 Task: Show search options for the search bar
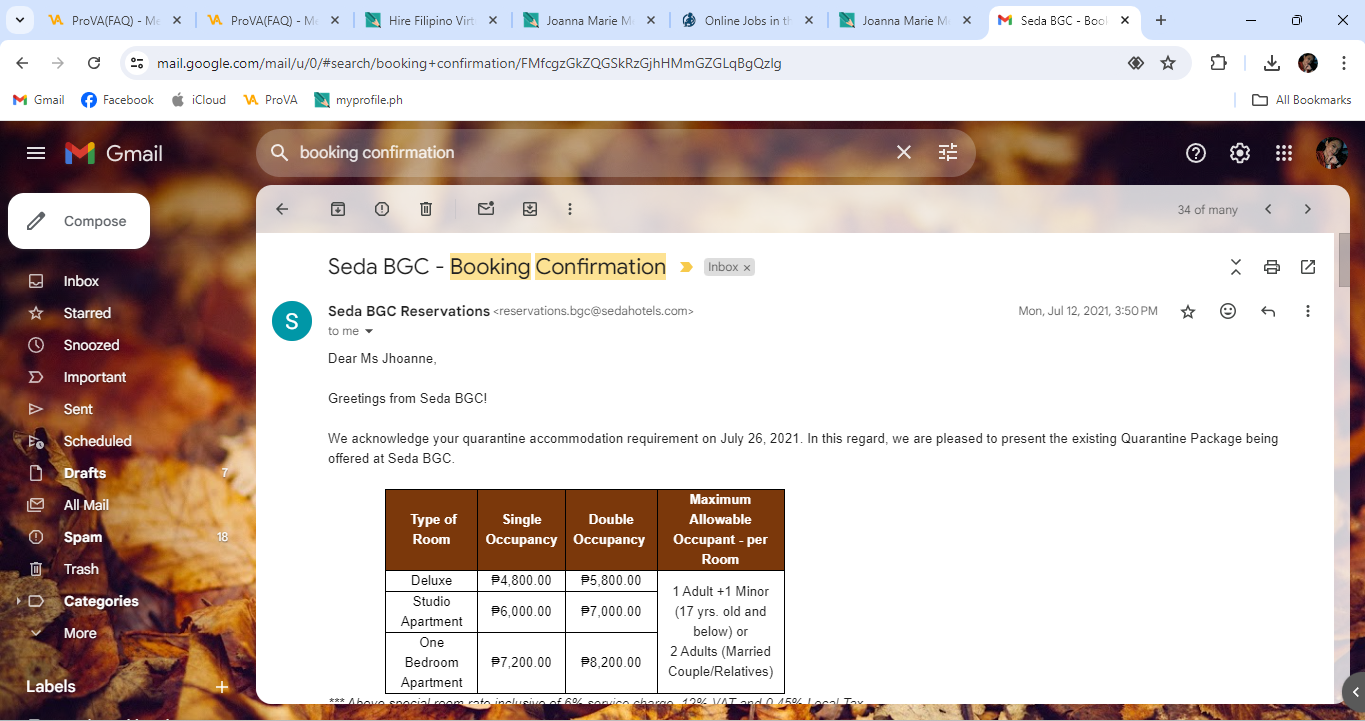(947, 153)
